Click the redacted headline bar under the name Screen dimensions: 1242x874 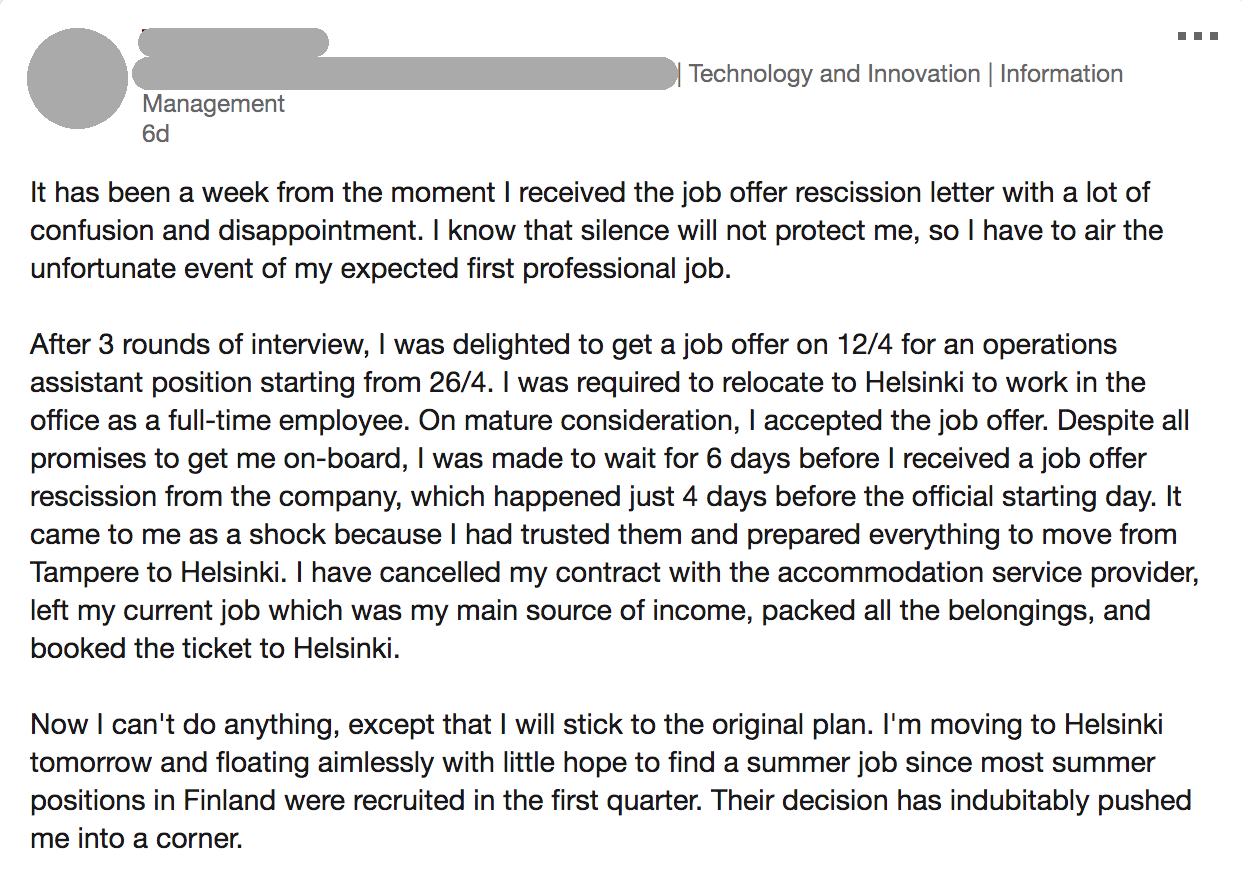405,74
